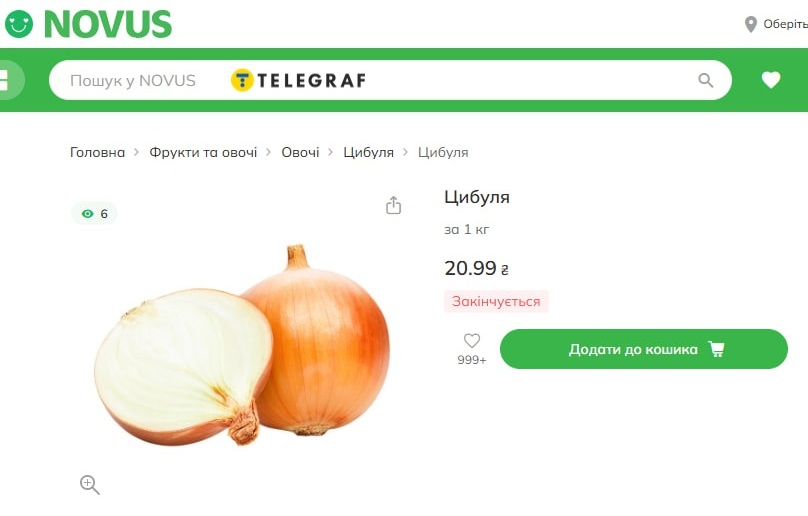Navigate to first Цибуля breadcrumb link

[x=368, y=153]
